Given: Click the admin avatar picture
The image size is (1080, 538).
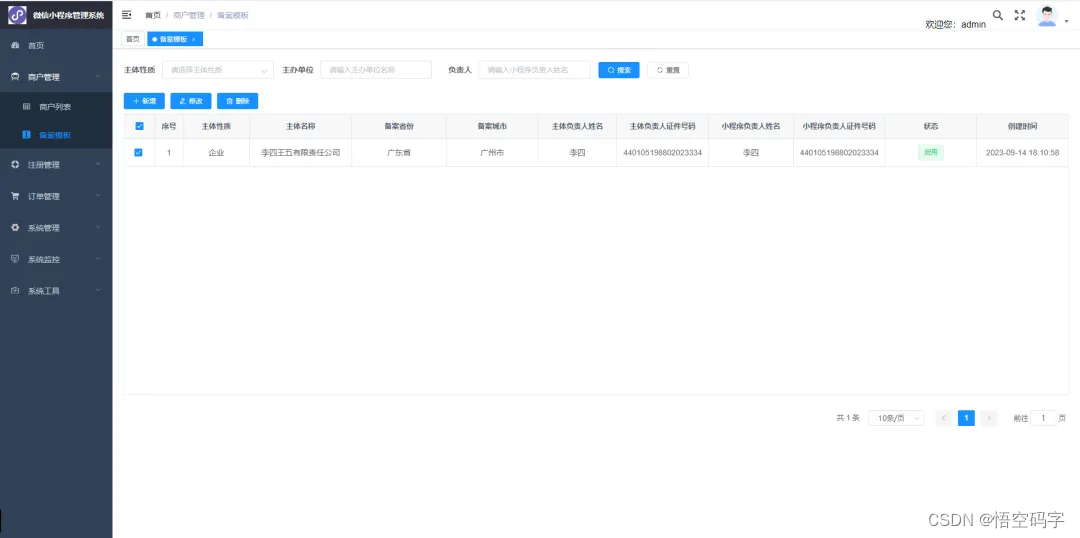Looking at the screenshot, I should (x=1047, y=16).
